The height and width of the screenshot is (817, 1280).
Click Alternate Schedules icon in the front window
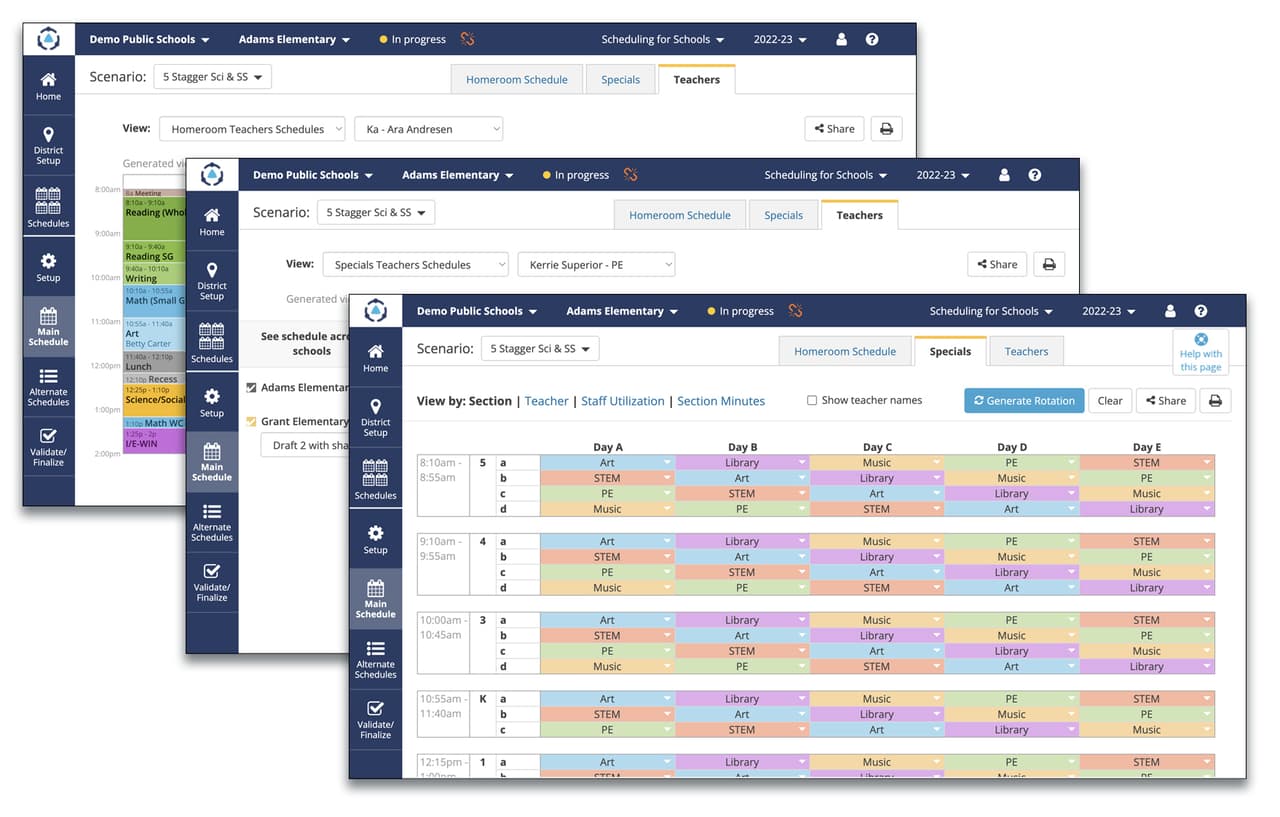[375, 658]
